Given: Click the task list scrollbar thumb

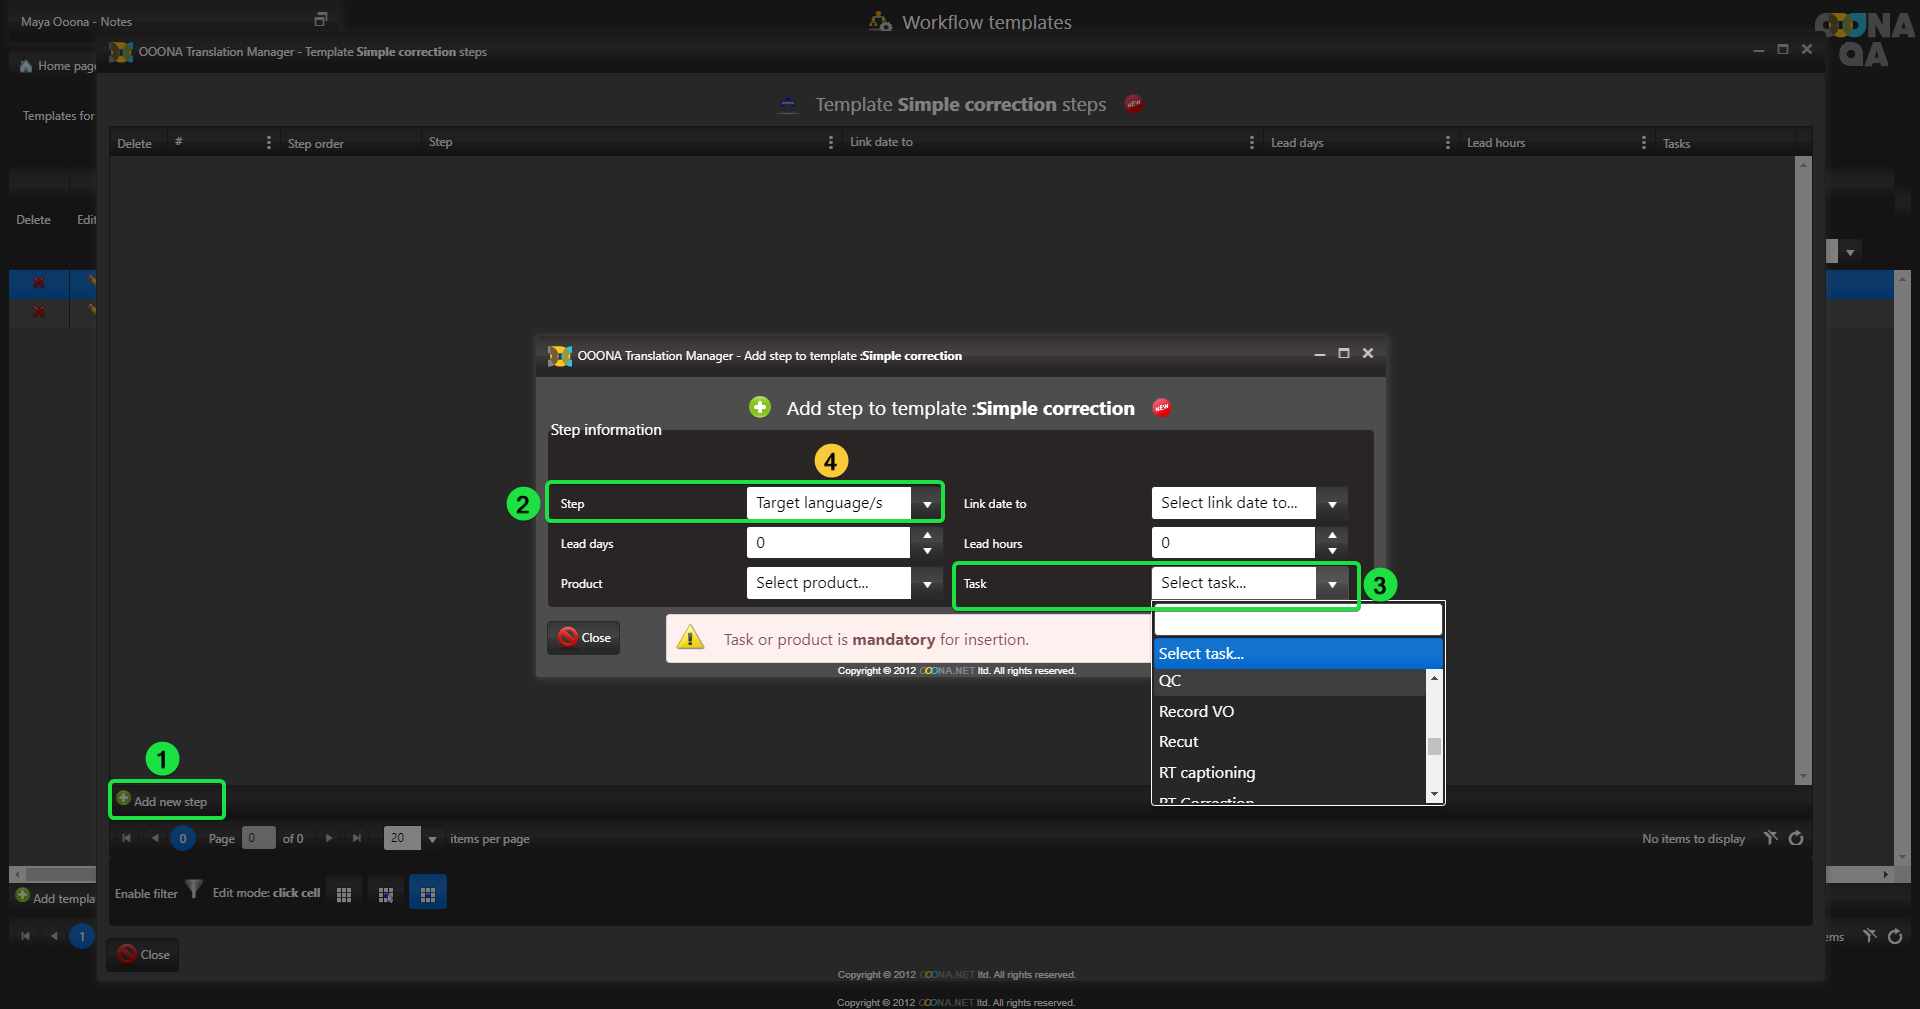Looking at the screenshot, I should pos(1434,746).
